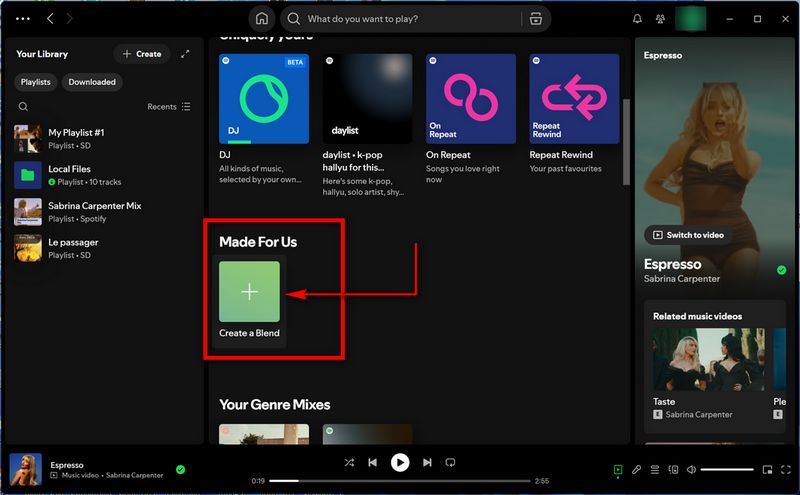Open the lyrics microphone icon
This screenshot has height=495, width=800.
coord(636,469)
